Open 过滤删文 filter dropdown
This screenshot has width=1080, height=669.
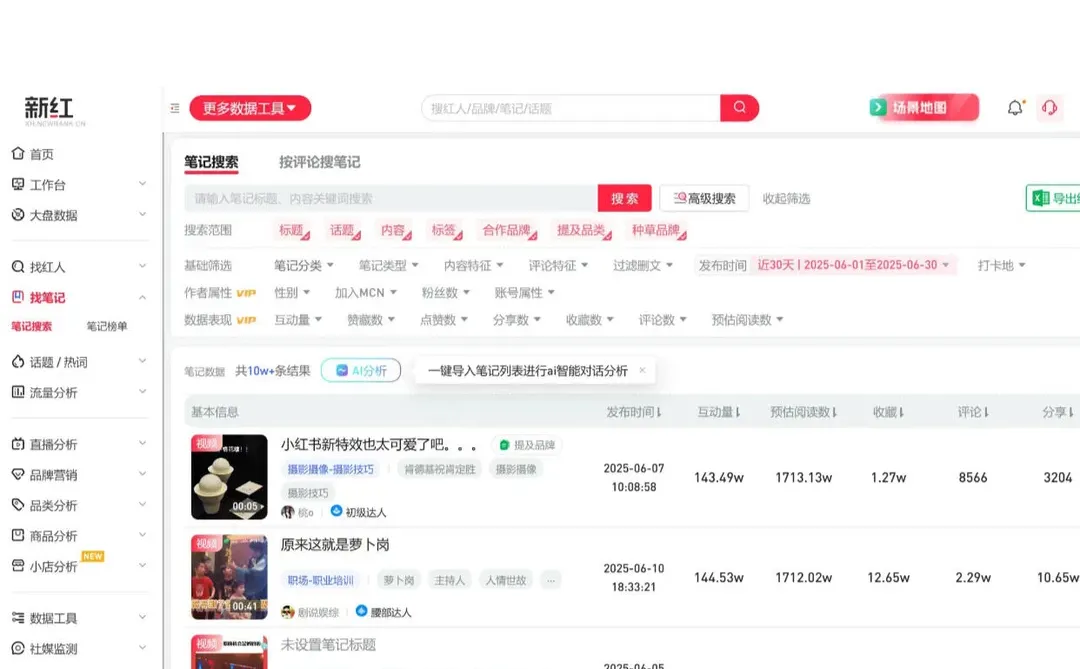(x=643, y=265)
